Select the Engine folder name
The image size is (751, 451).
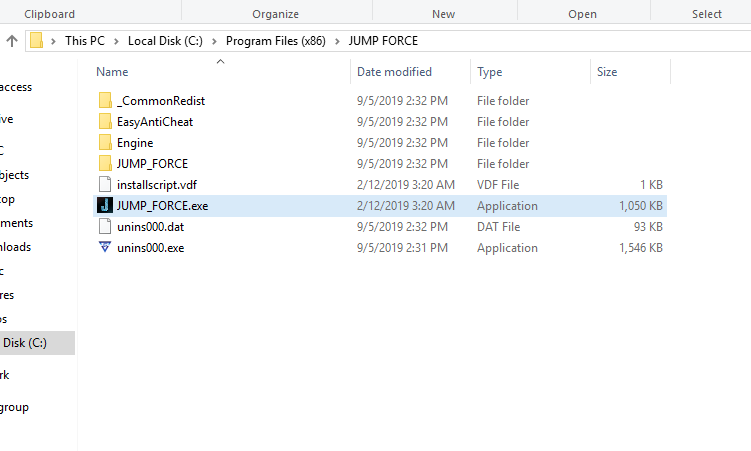(135, 143)
